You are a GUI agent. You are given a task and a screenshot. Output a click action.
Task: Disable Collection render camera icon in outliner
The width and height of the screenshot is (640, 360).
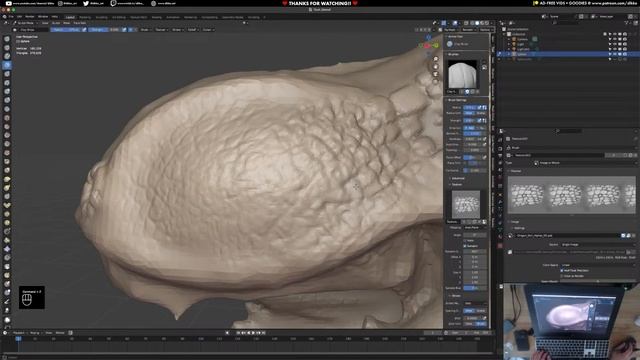(x=625, y=34)
